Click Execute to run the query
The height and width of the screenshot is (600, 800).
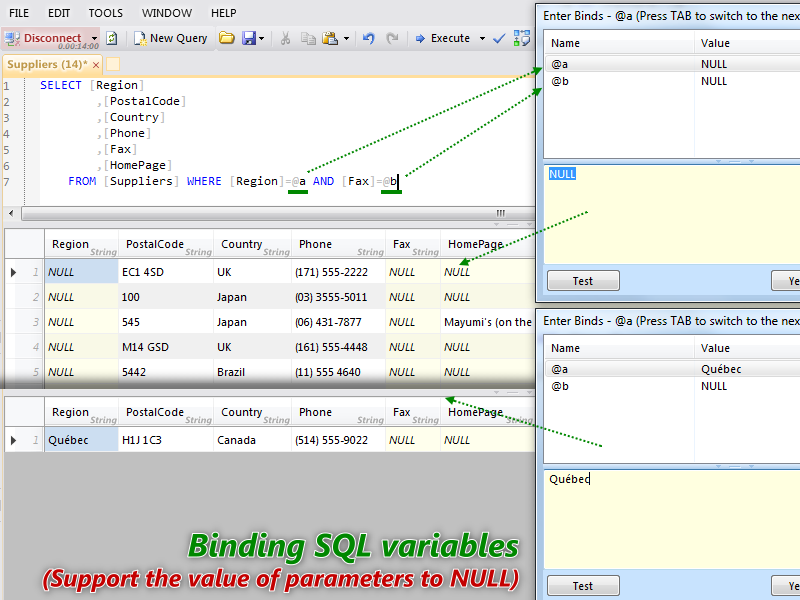(x=442, y=38)
